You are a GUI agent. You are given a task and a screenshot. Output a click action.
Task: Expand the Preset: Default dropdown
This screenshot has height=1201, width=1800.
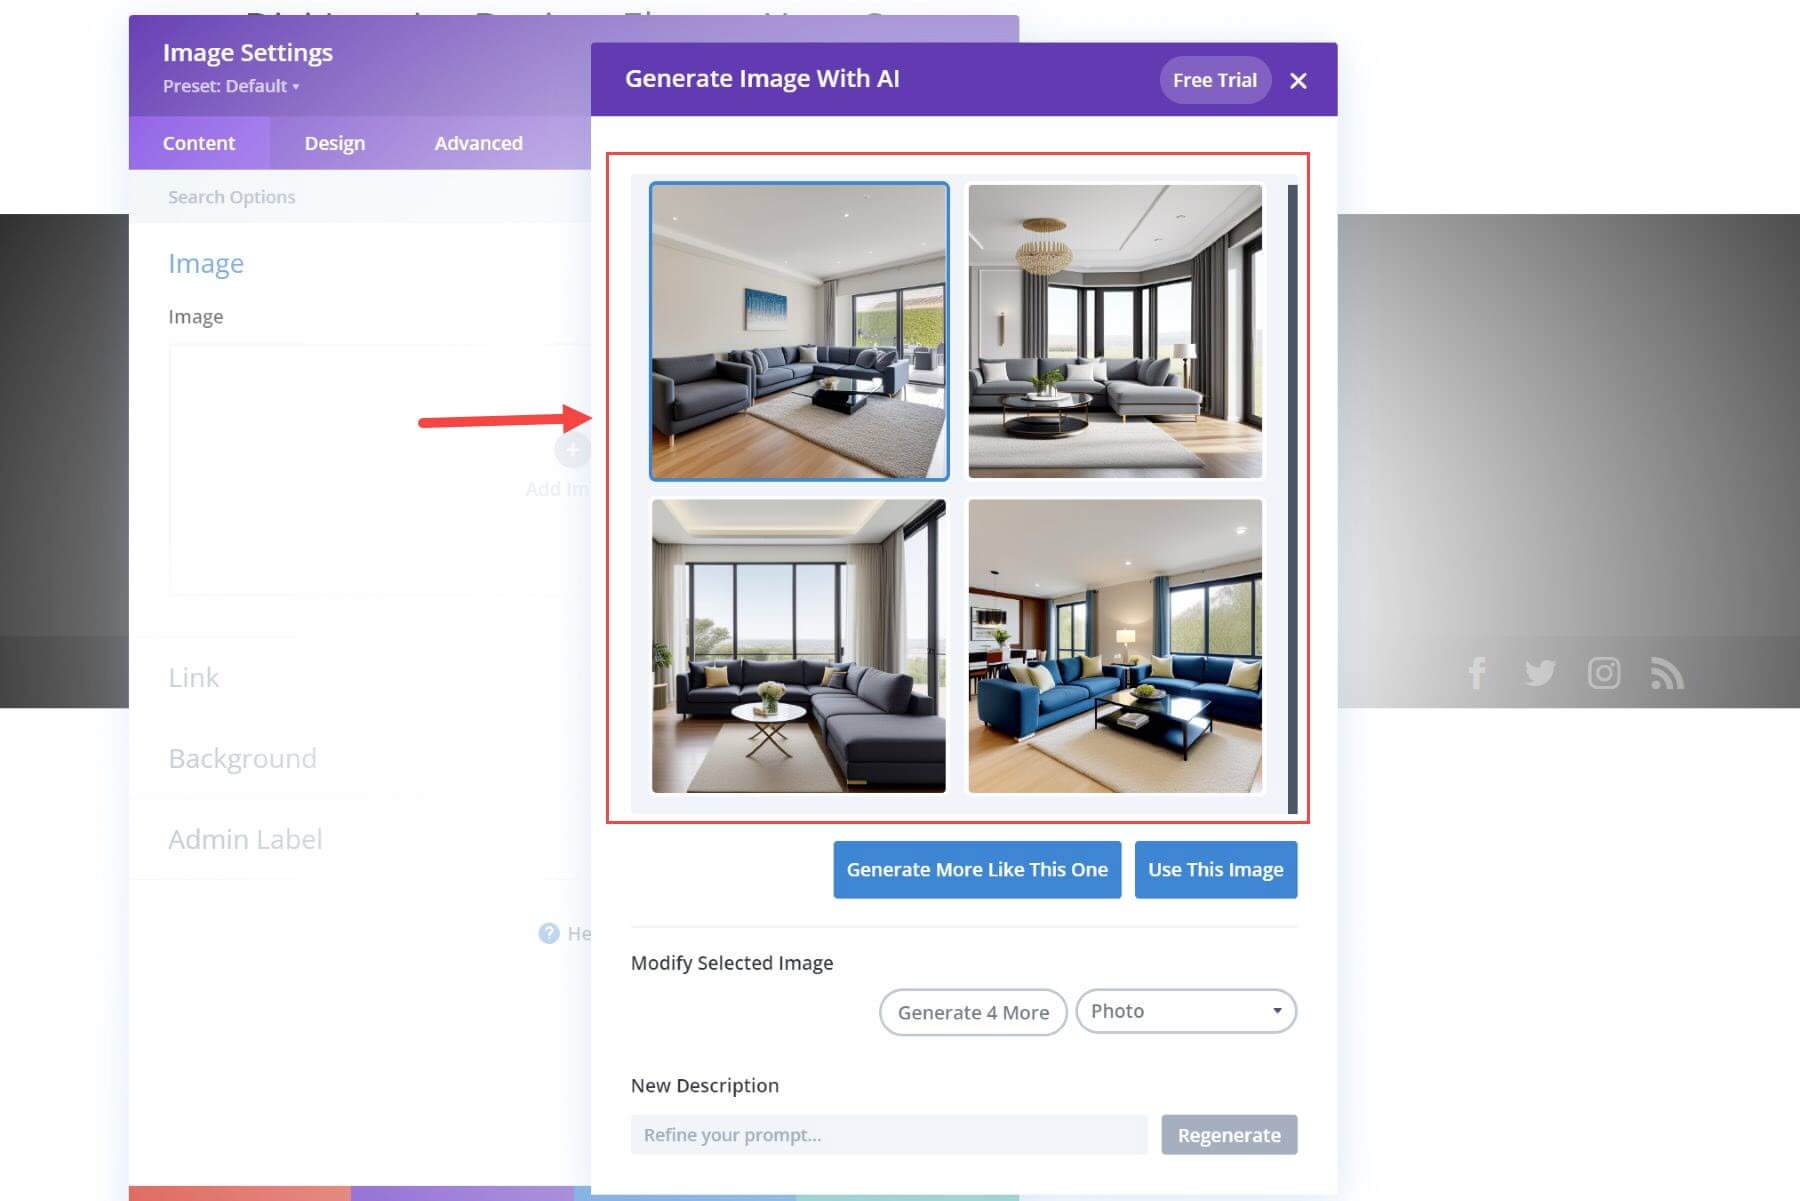(x=231, y=86)
